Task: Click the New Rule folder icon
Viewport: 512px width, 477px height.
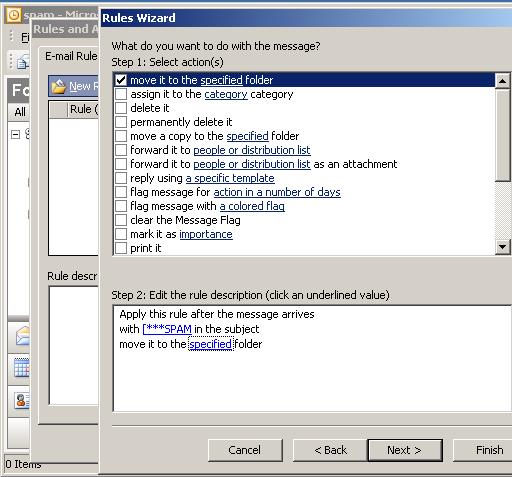Action: tap(59, 86)
